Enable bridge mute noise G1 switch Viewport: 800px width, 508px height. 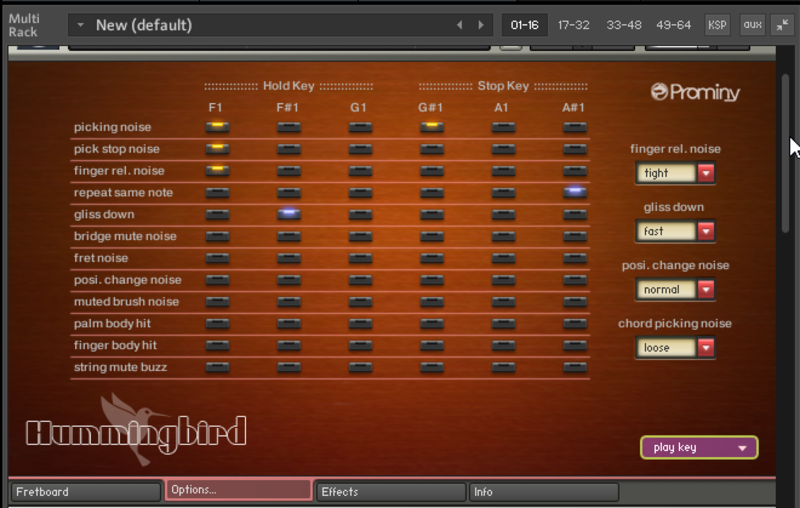(x=360, y=236)
